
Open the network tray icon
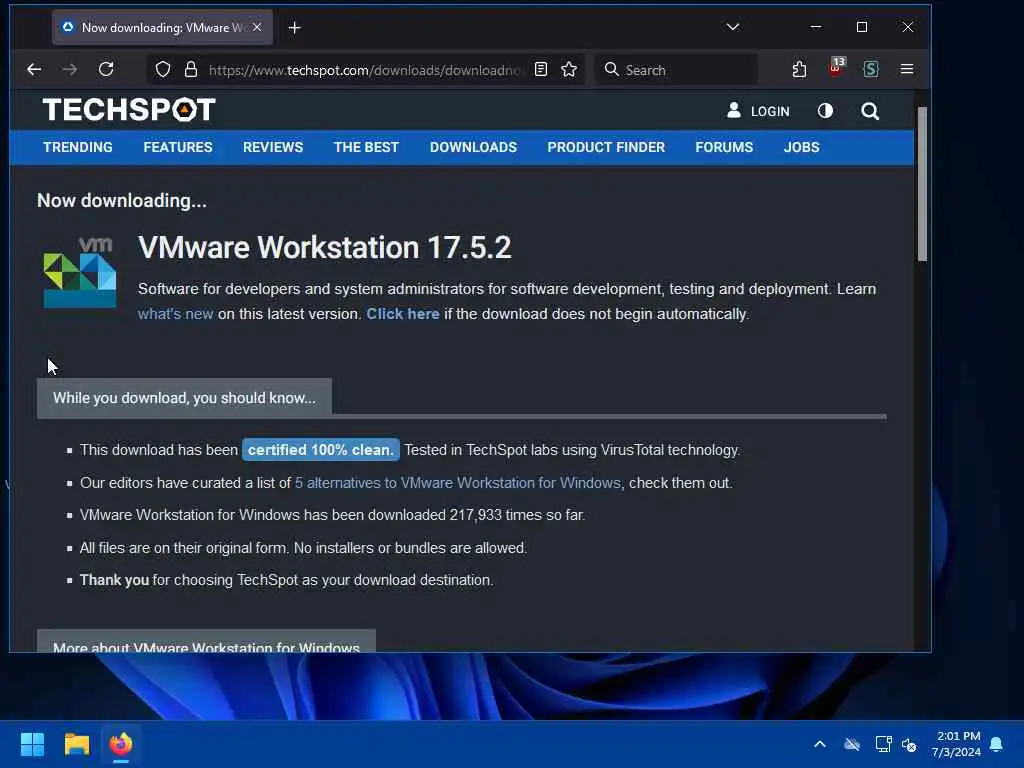tap(883, 744)
